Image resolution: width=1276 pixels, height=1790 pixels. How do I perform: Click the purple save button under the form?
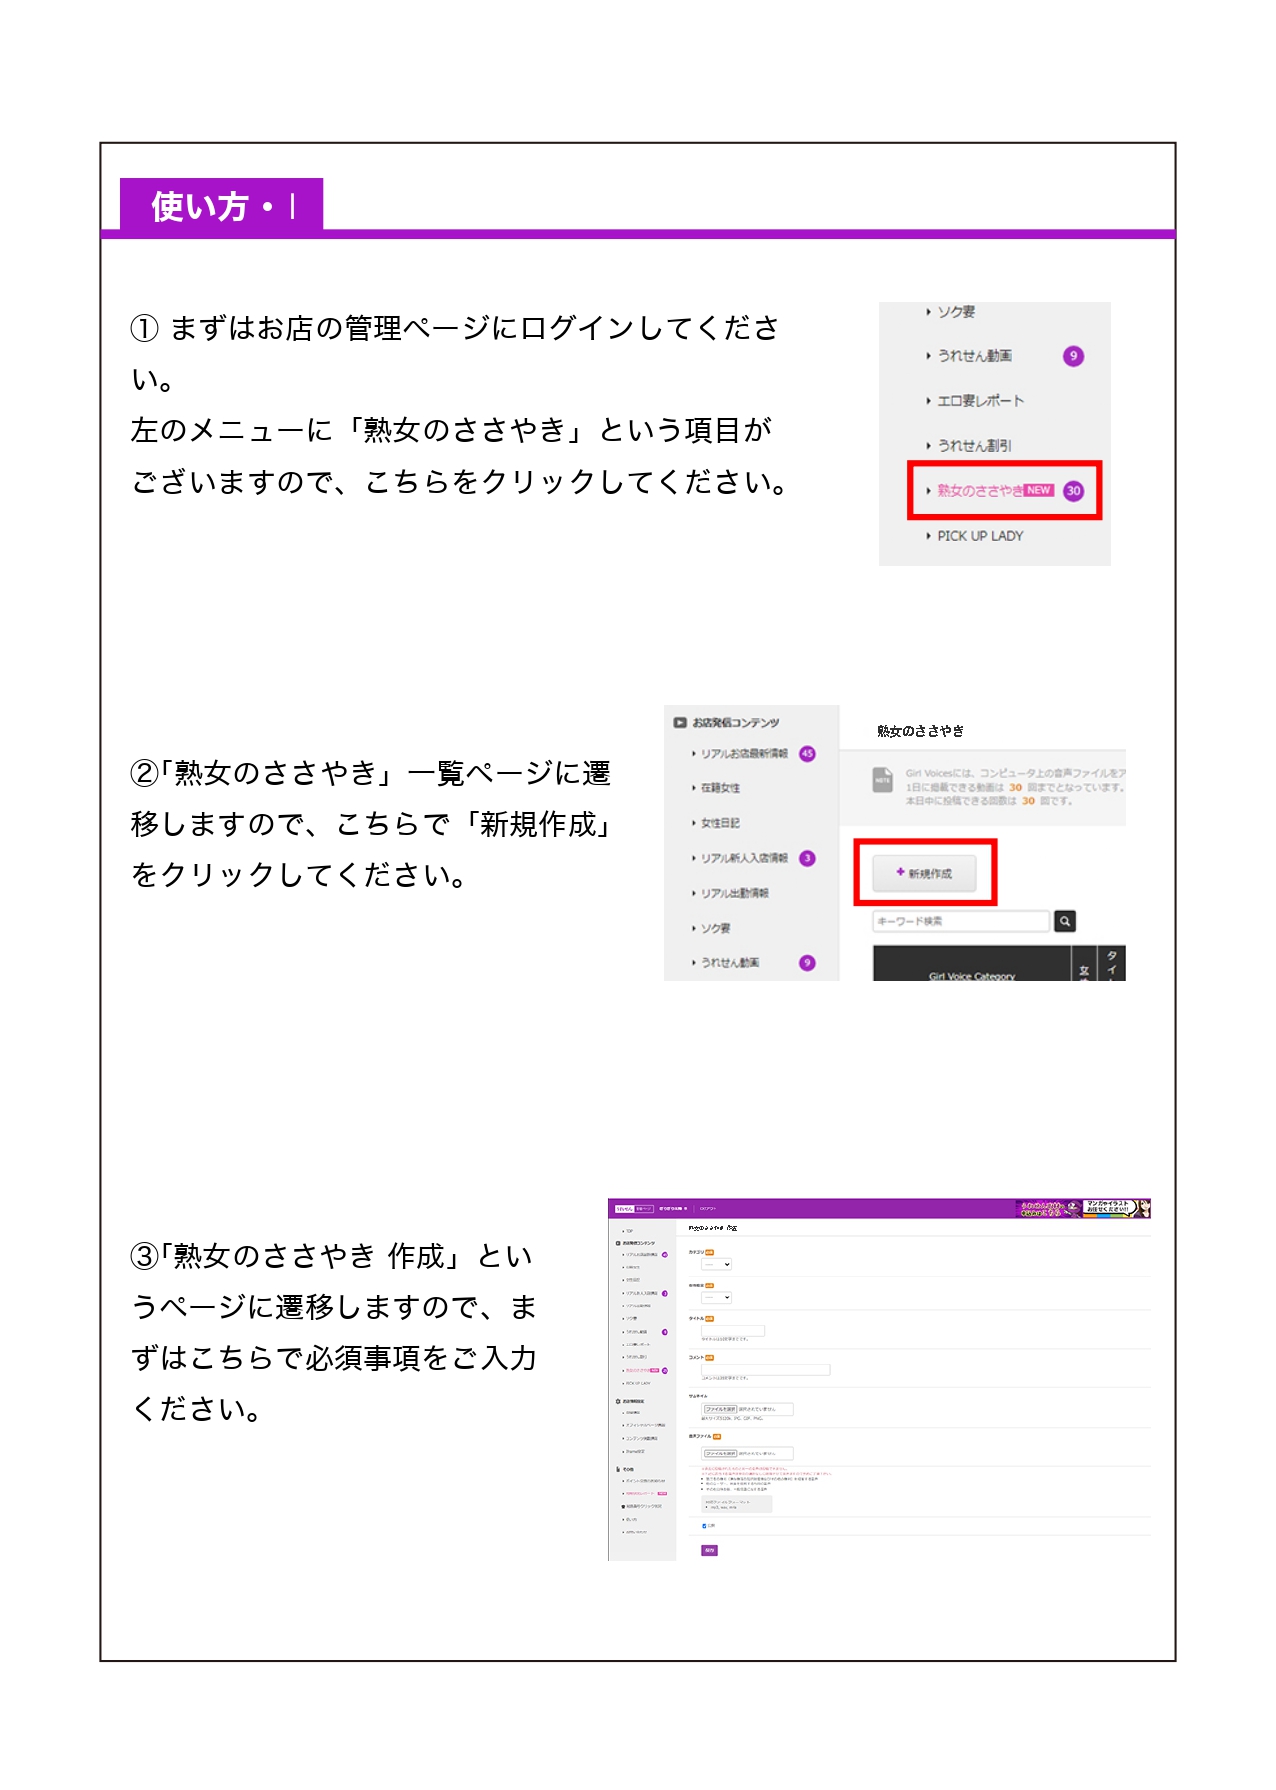point(709,1550)
